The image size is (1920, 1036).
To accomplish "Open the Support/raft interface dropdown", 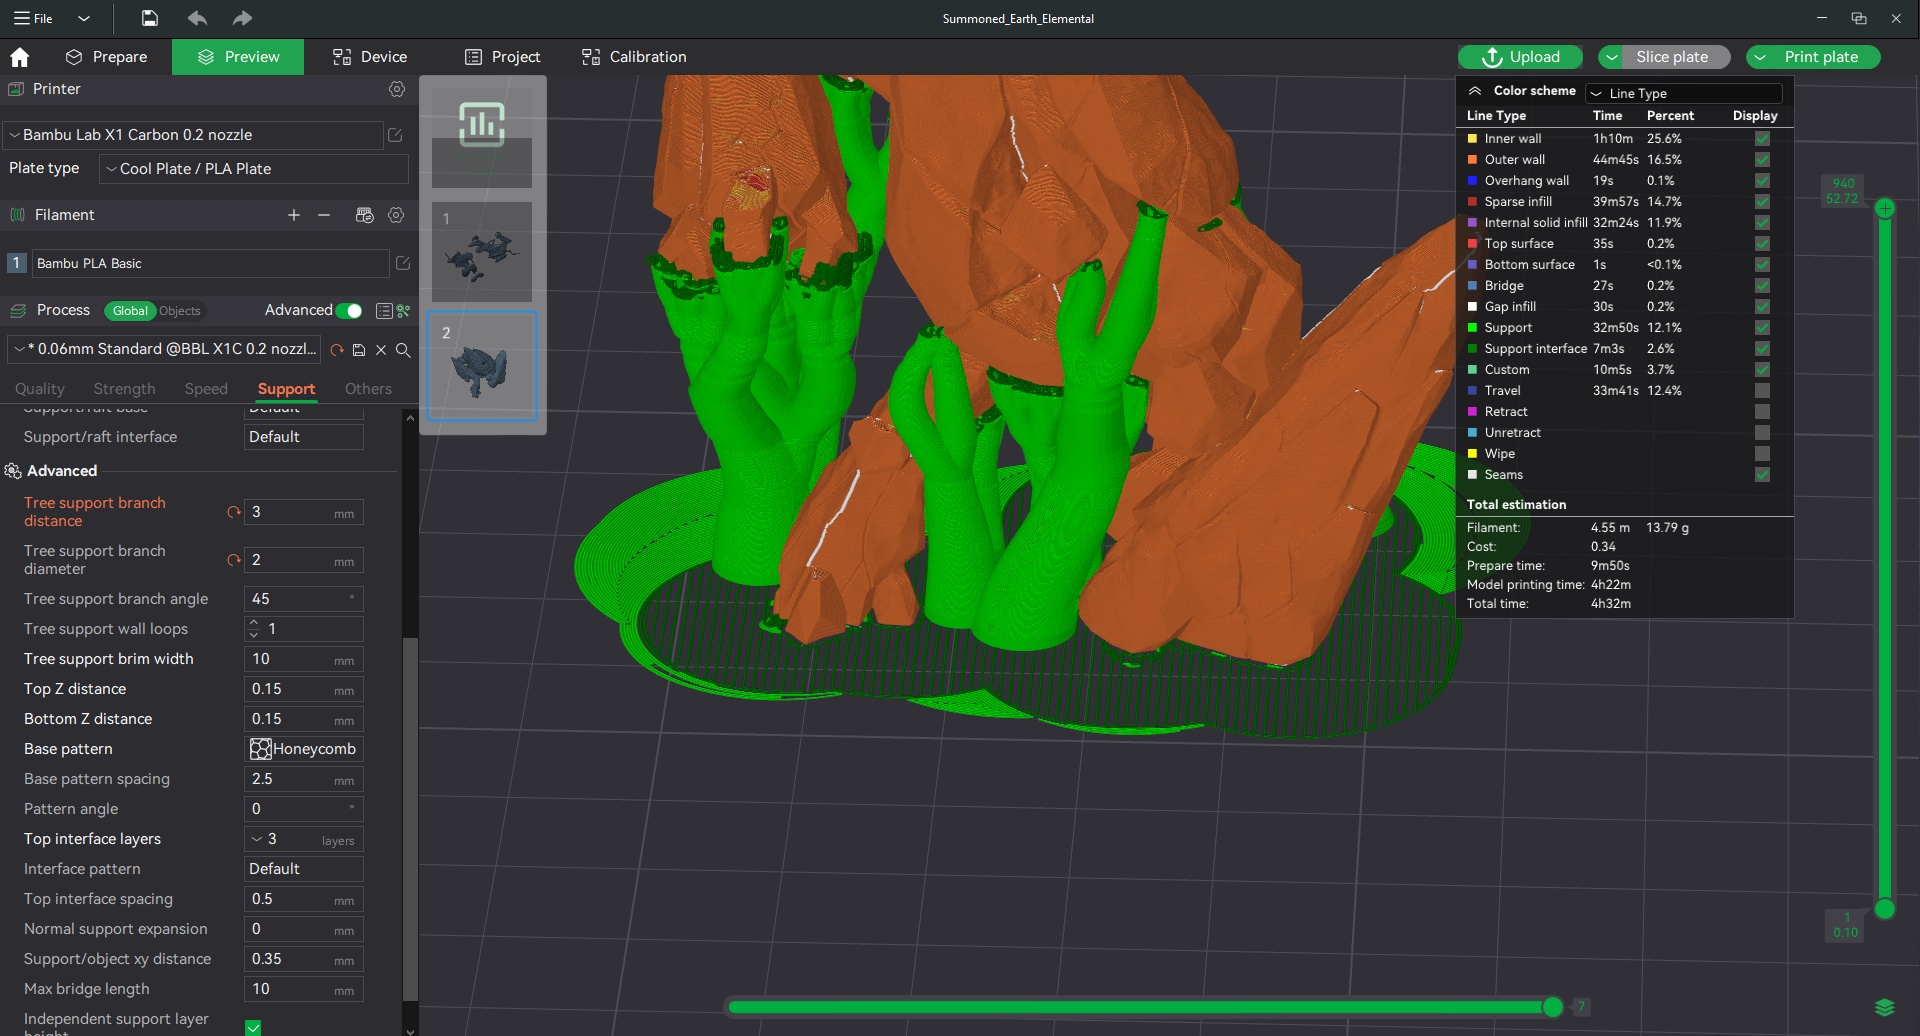I will click(304, 437).
